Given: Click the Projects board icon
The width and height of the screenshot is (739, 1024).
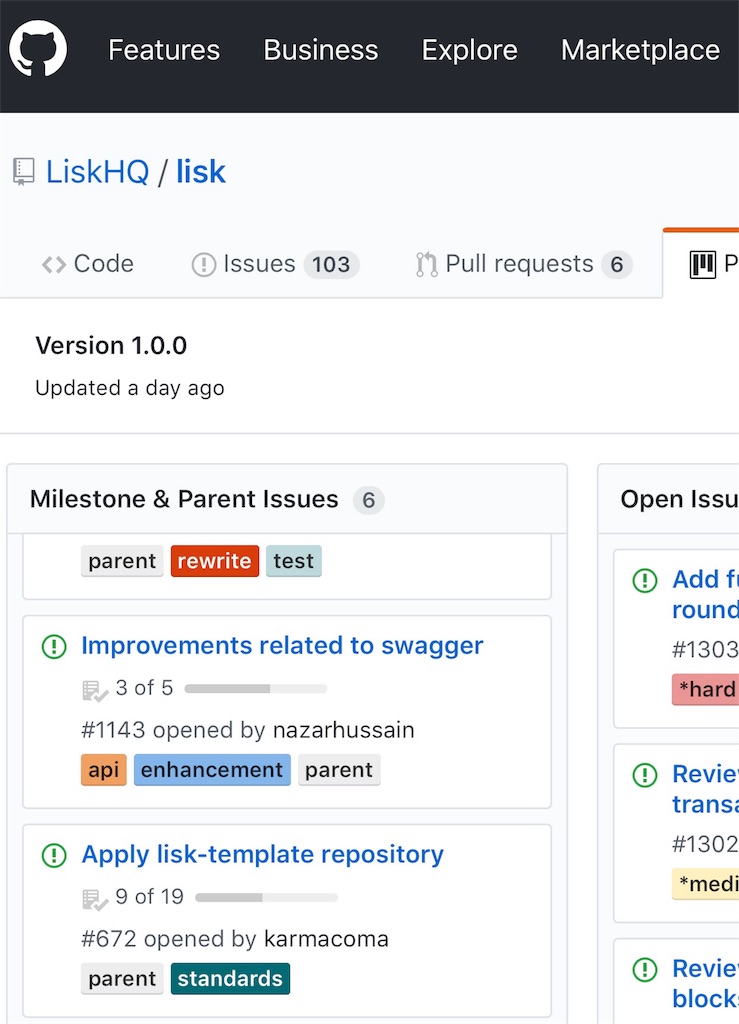Looking at the screenshot, I should (702, 264).
